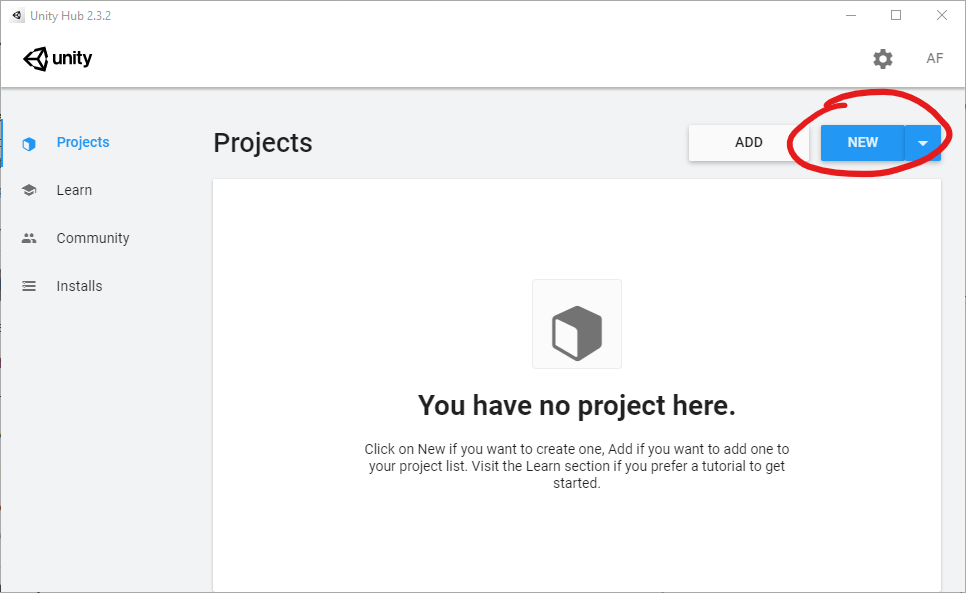966x593 pixels.
Task: Minimize the Unity Hub window
Action: click(851, 15)
